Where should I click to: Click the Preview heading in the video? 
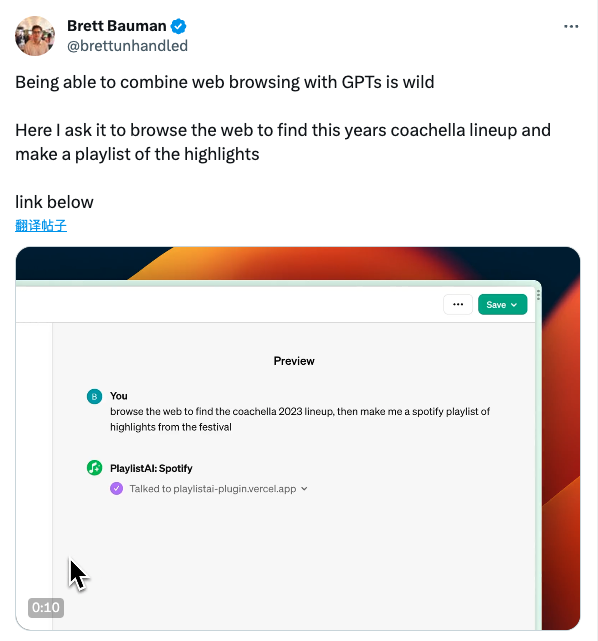pyautogui.click(x=294, y=361)
